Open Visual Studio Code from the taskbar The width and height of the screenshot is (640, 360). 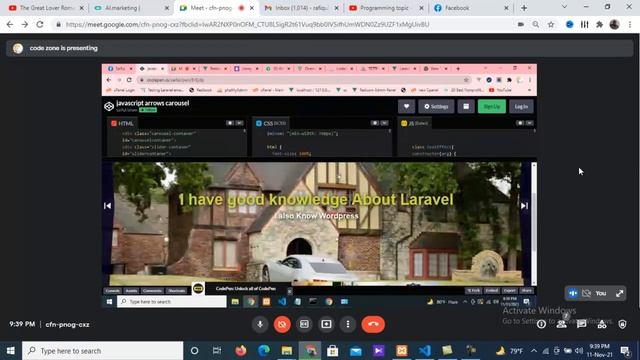click(x=424, y=351)
